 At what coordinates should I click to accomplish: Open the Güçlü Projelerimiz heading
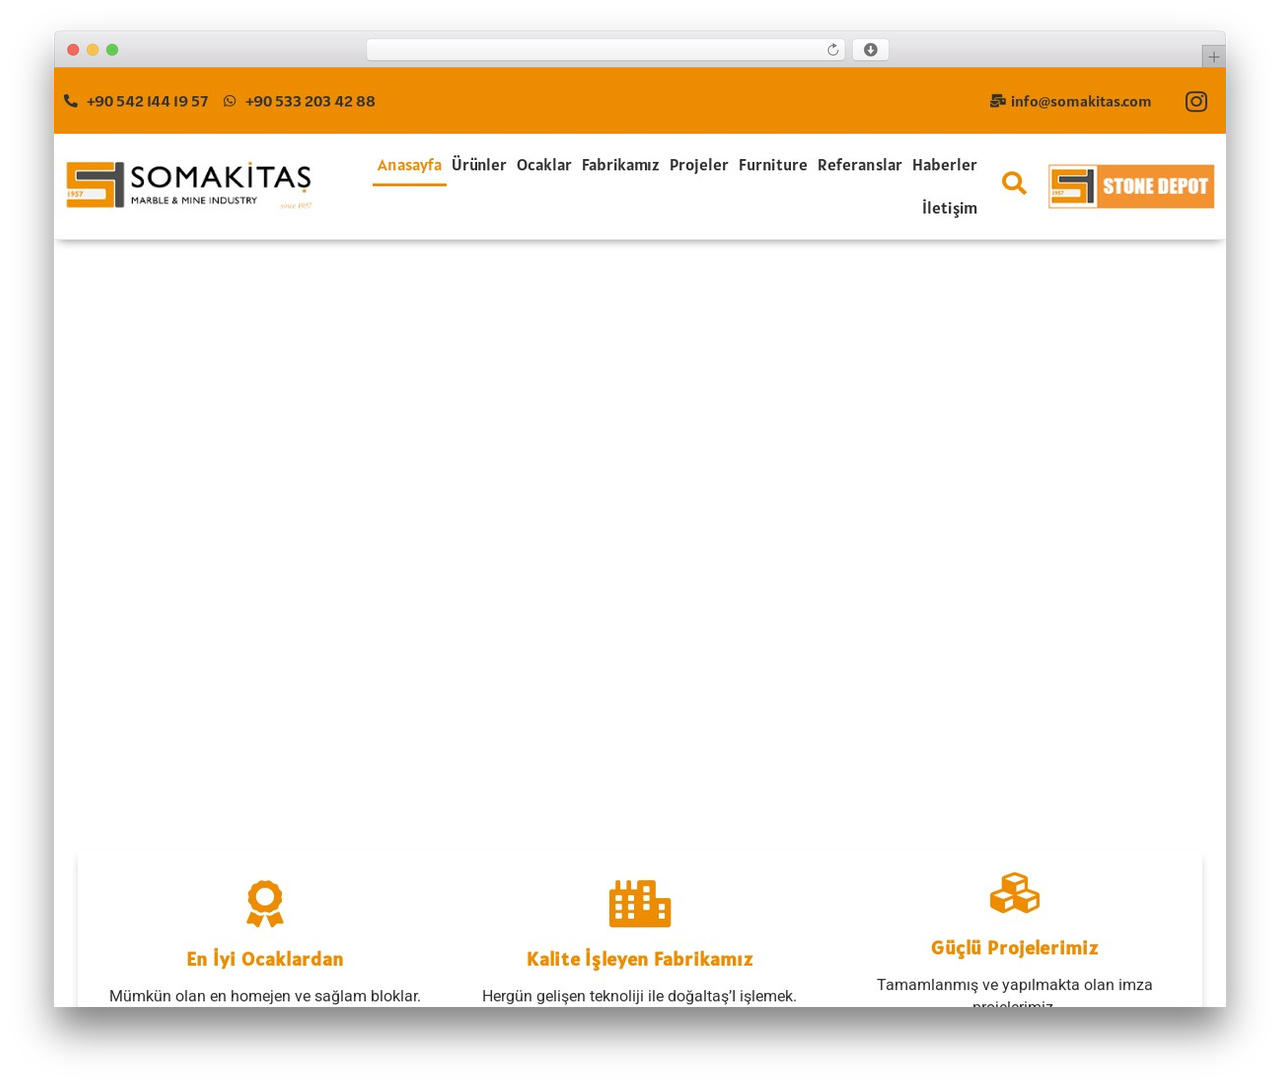click(x=1014, y=948)
